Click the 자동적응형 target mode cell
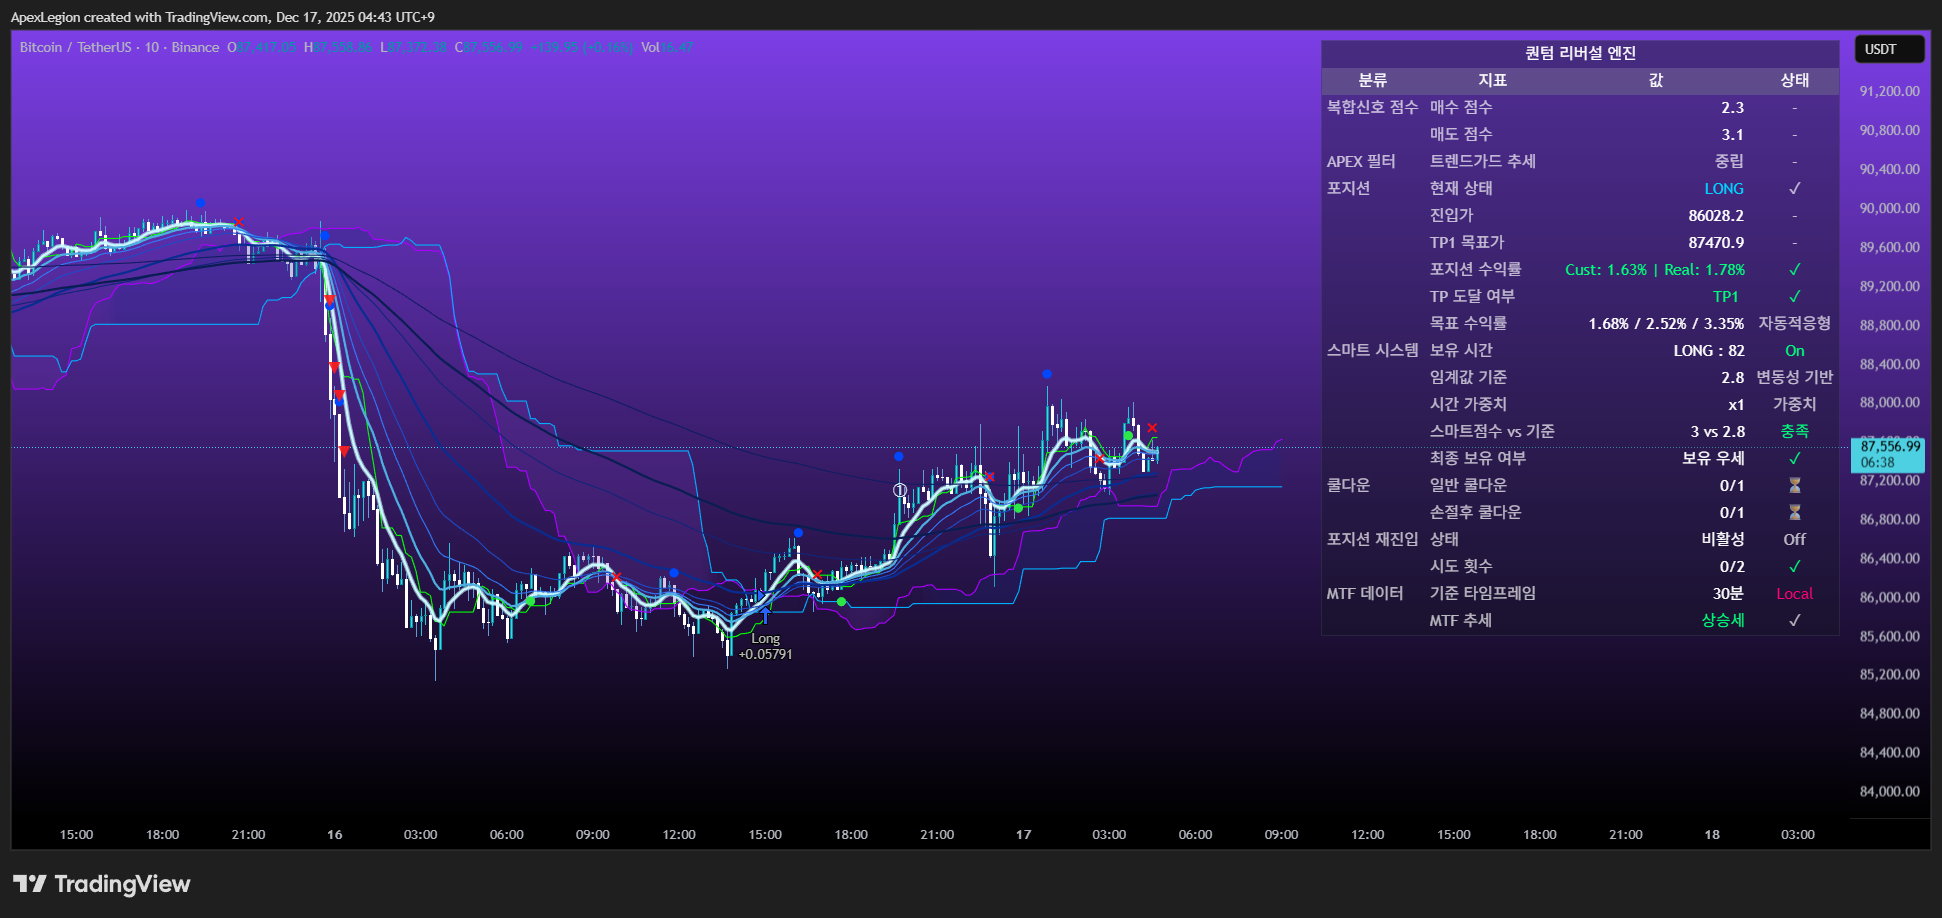 [1794, 324]
